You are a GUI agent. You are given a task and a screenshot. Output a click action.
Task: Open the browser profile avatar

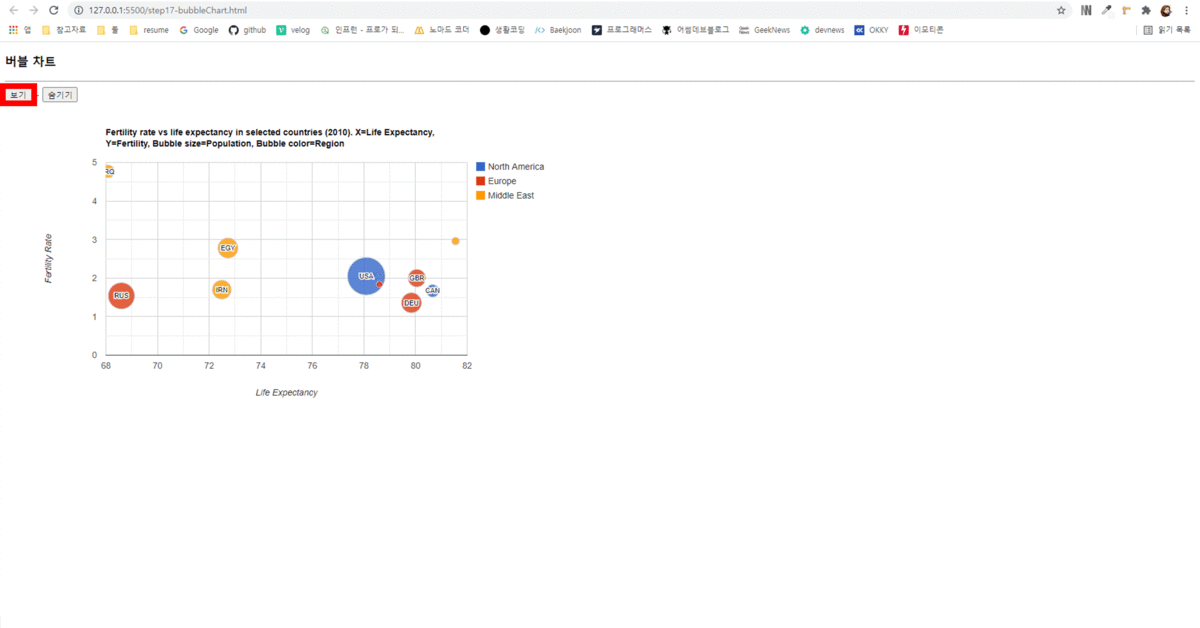click(1163, 9)
